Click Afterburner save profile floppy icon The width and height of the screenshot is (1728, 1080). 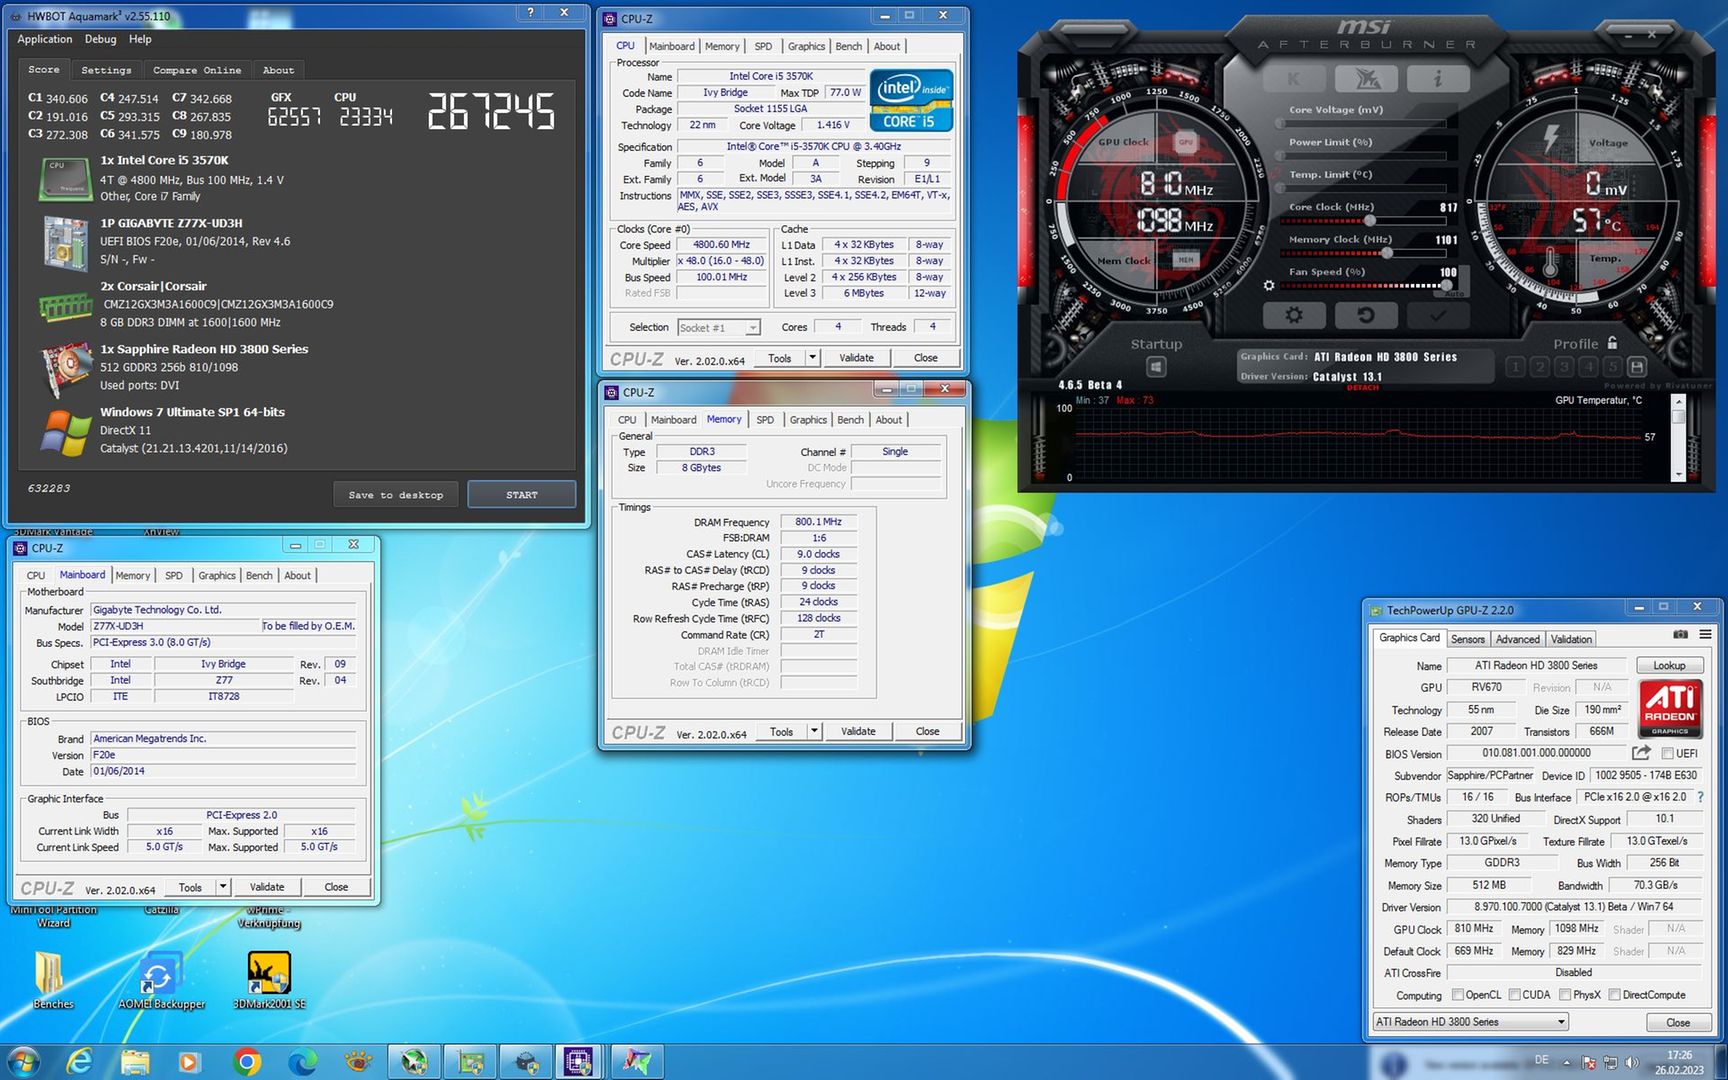[1637, 367]
